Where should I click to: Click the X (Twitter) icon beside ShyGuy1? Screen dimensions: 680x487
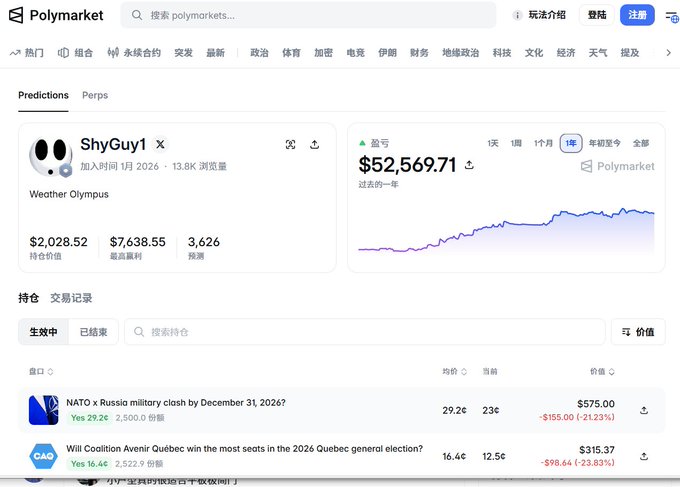click(x=160, y=144)
